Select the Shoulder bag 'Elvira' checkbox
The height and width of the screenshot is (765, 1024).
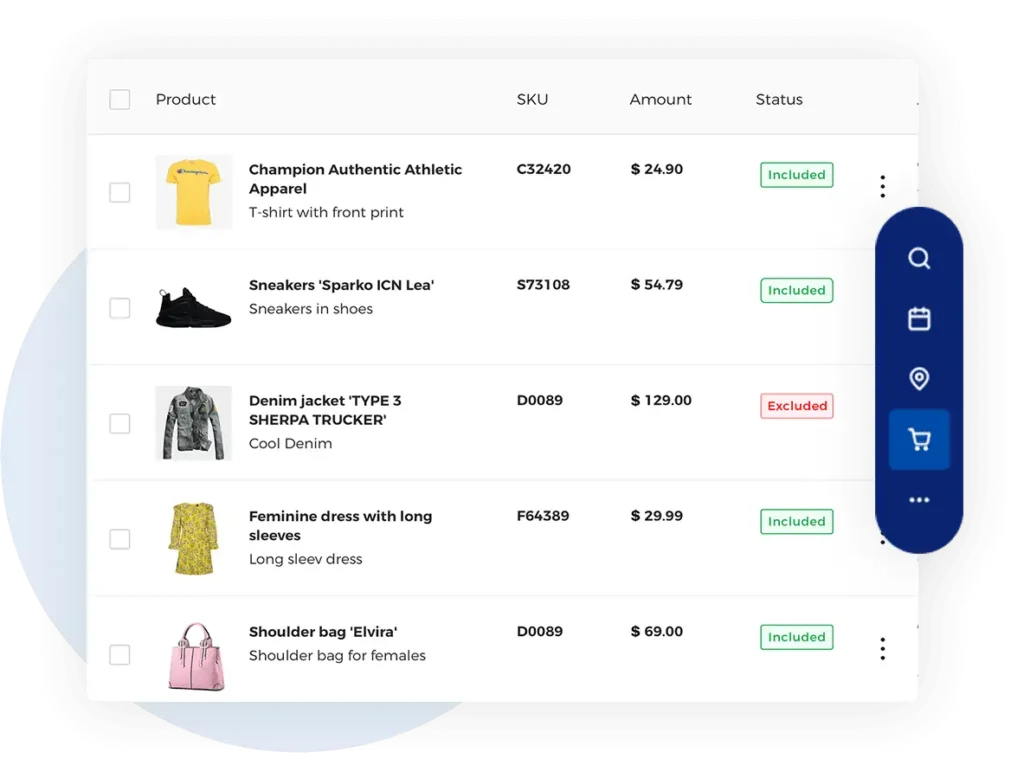120,655
